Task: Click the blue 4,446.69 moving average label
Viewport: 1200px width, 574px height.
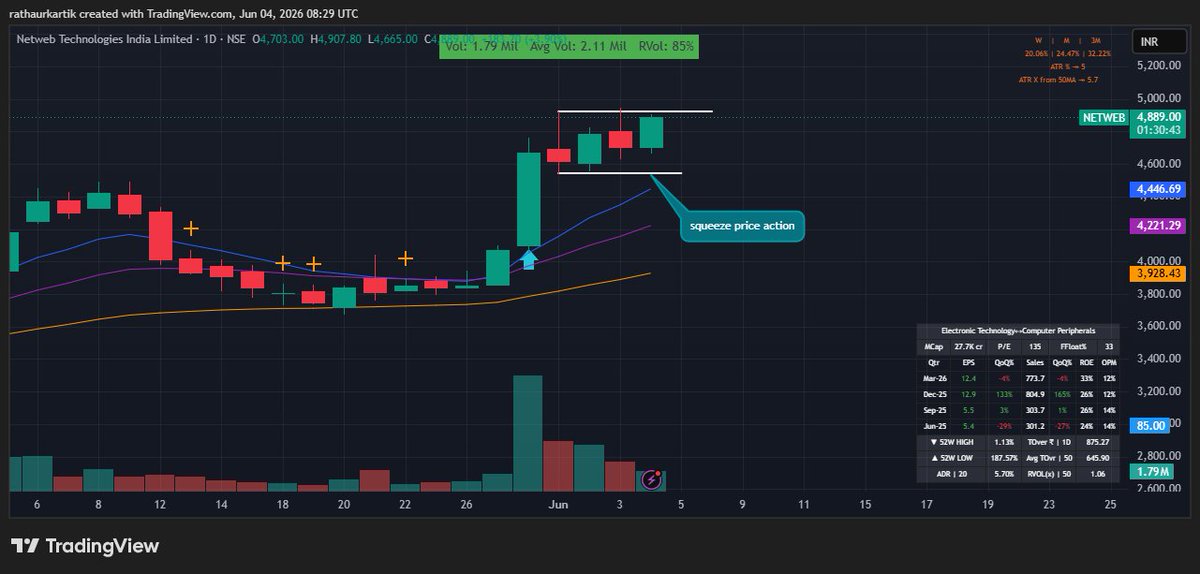Action: pyautogui.click(x=1158, y=188)
